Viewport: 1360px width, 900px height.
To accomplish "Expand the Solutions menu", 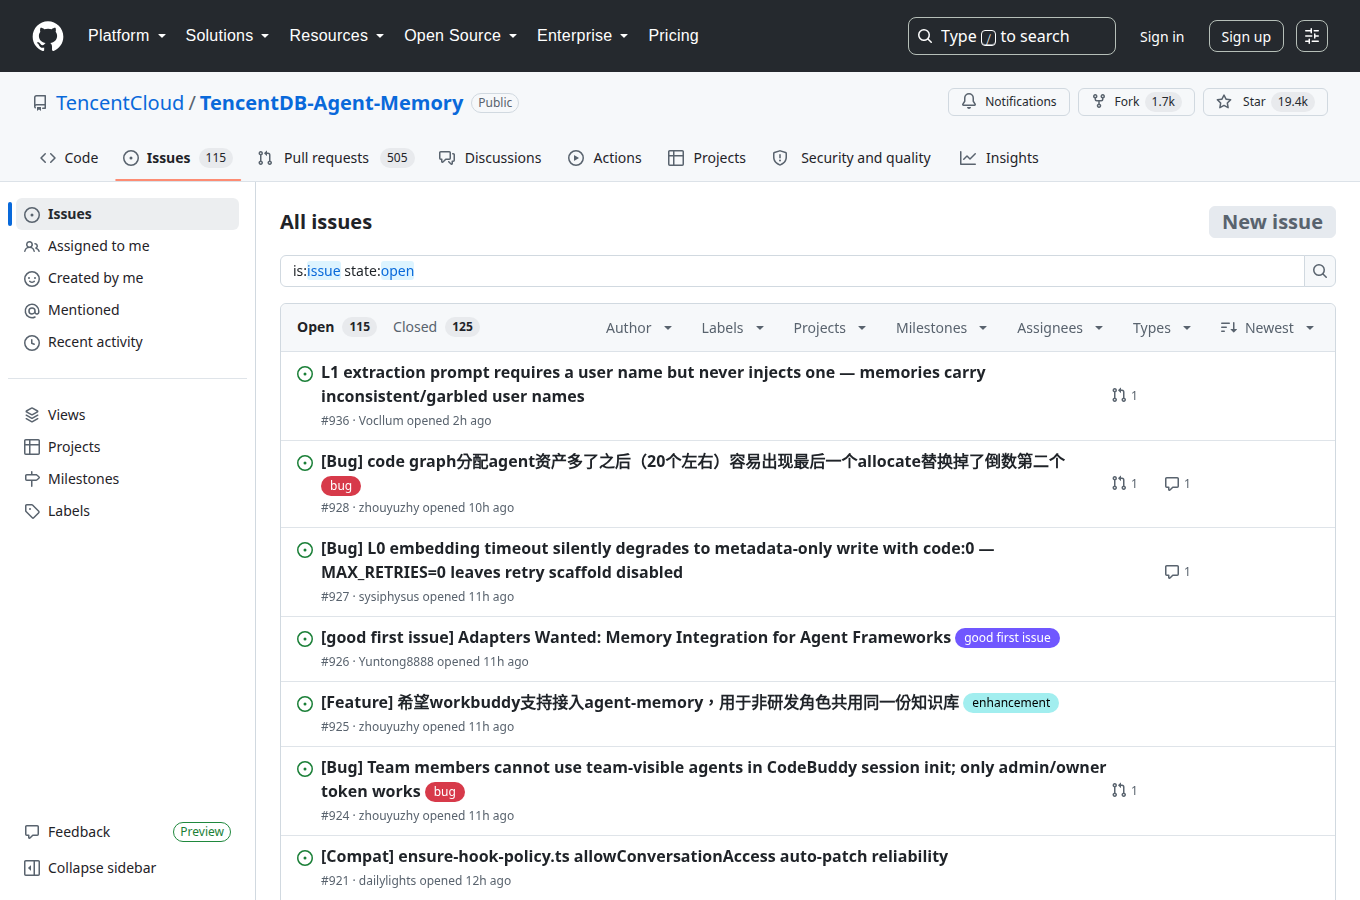I will click(227, 36).
